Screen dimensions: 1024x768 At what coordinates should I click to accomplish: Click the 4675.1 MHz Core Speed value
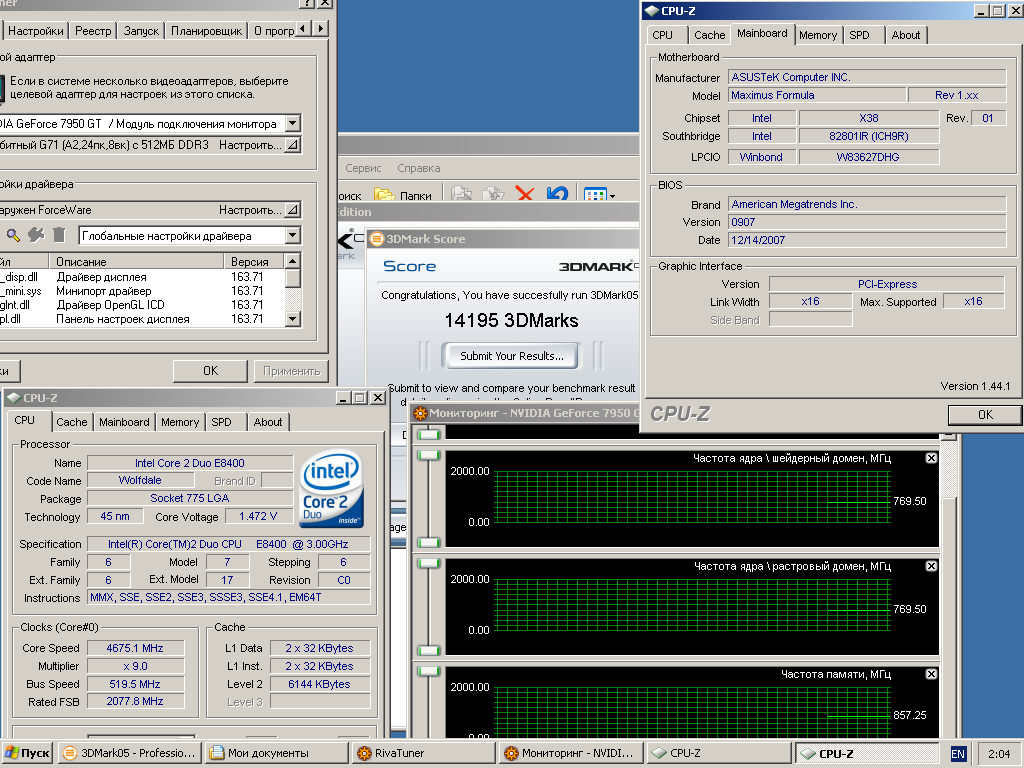coord(135,648)
